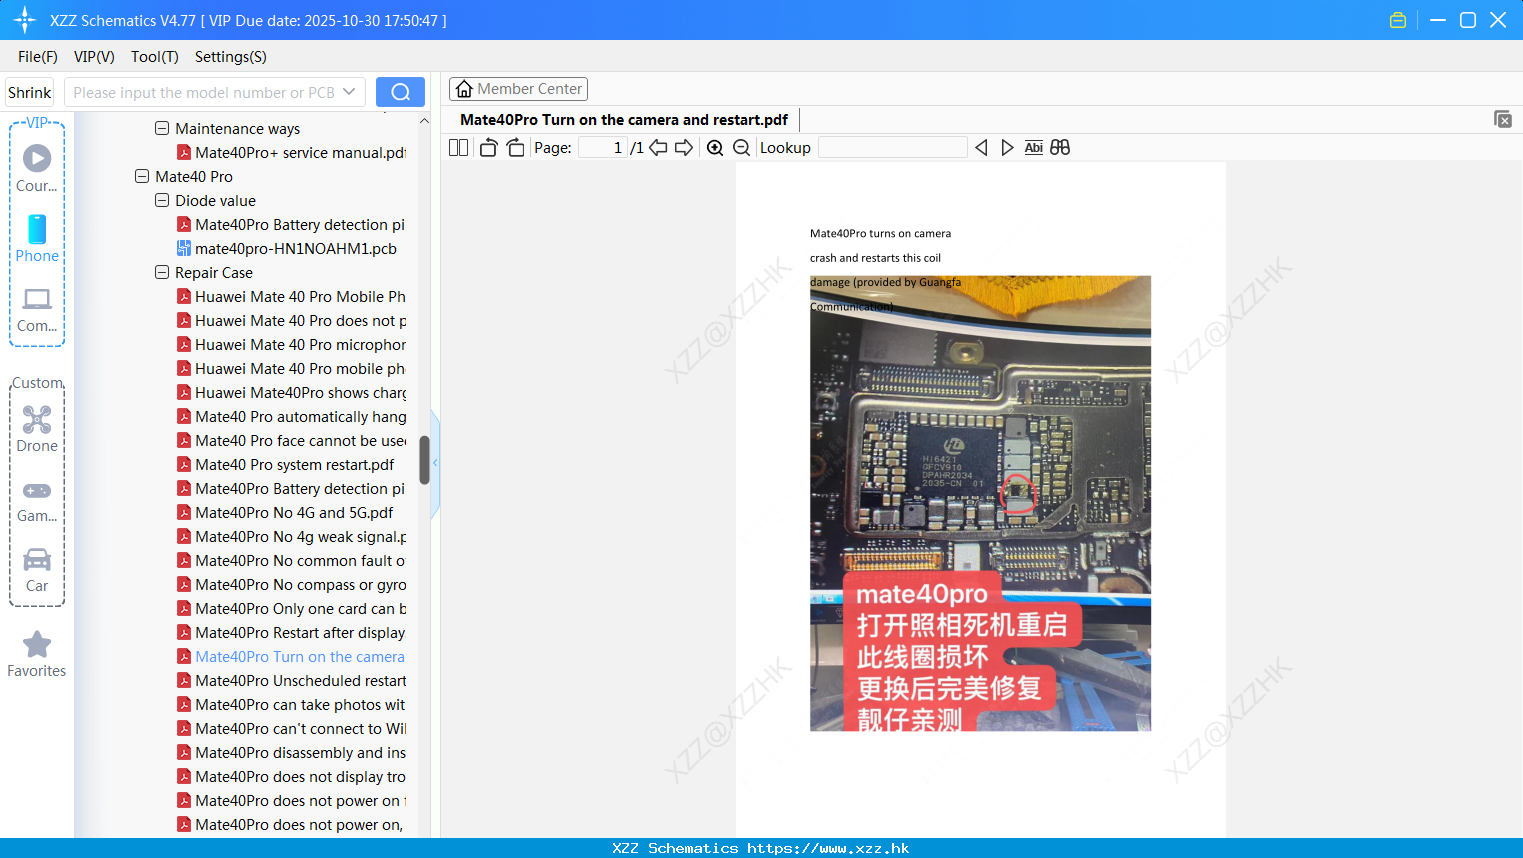Click XZZ website link in status bar

click(828, 848)
